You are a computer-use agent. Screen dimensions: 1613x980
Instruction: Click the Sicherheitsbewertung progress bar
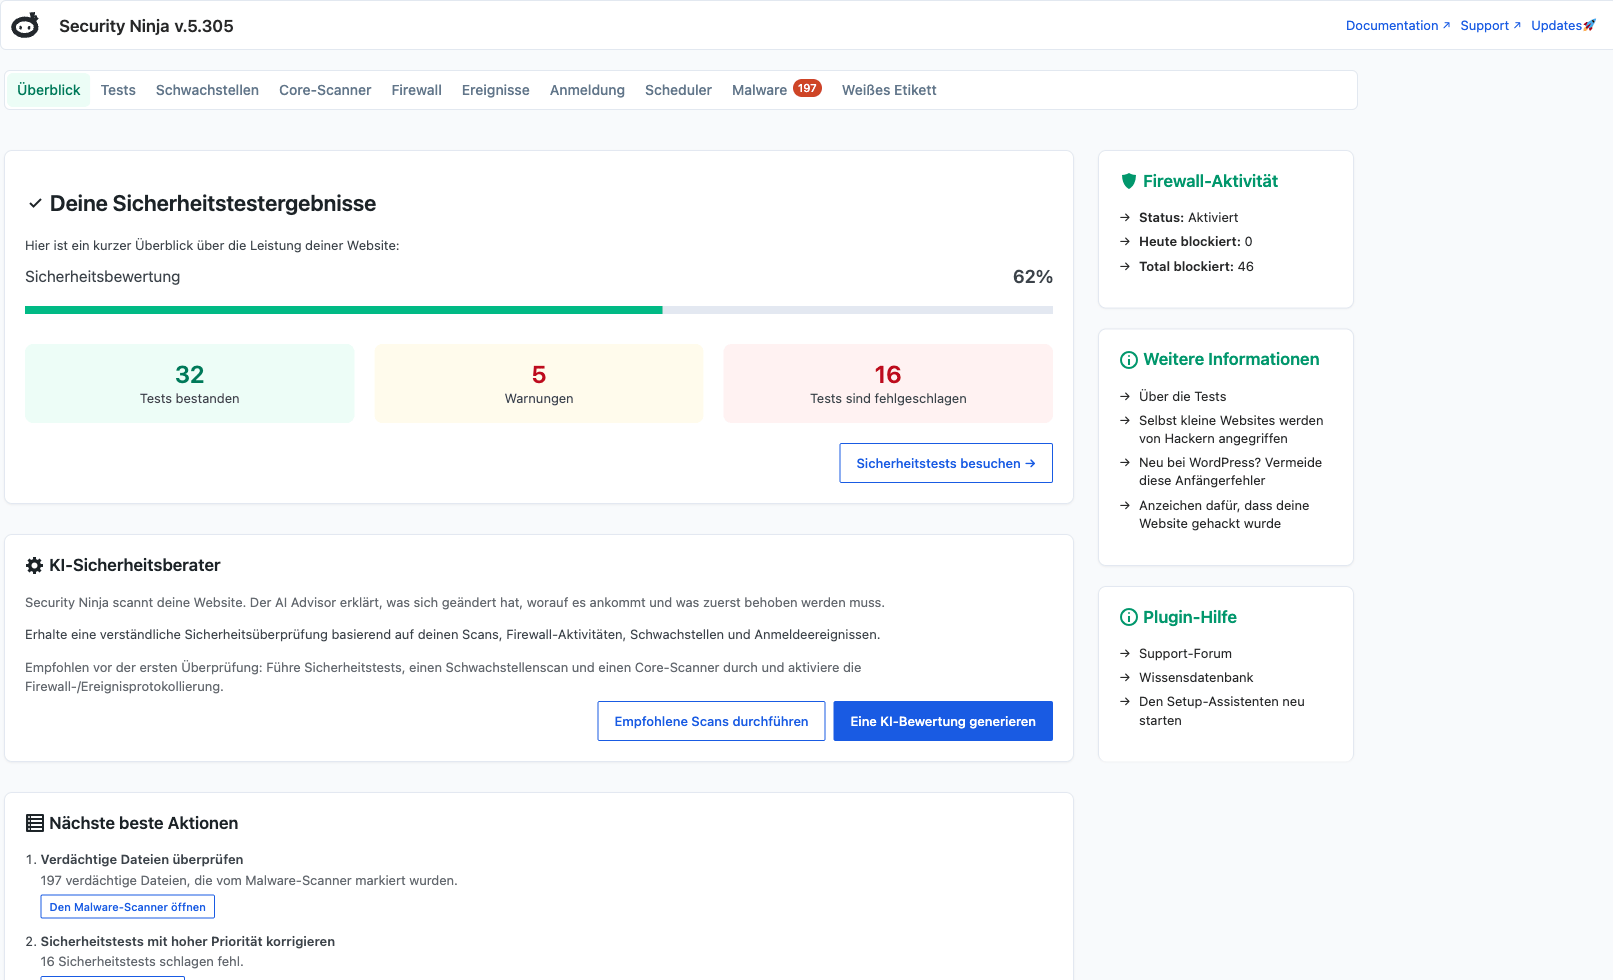coord(539,310)
